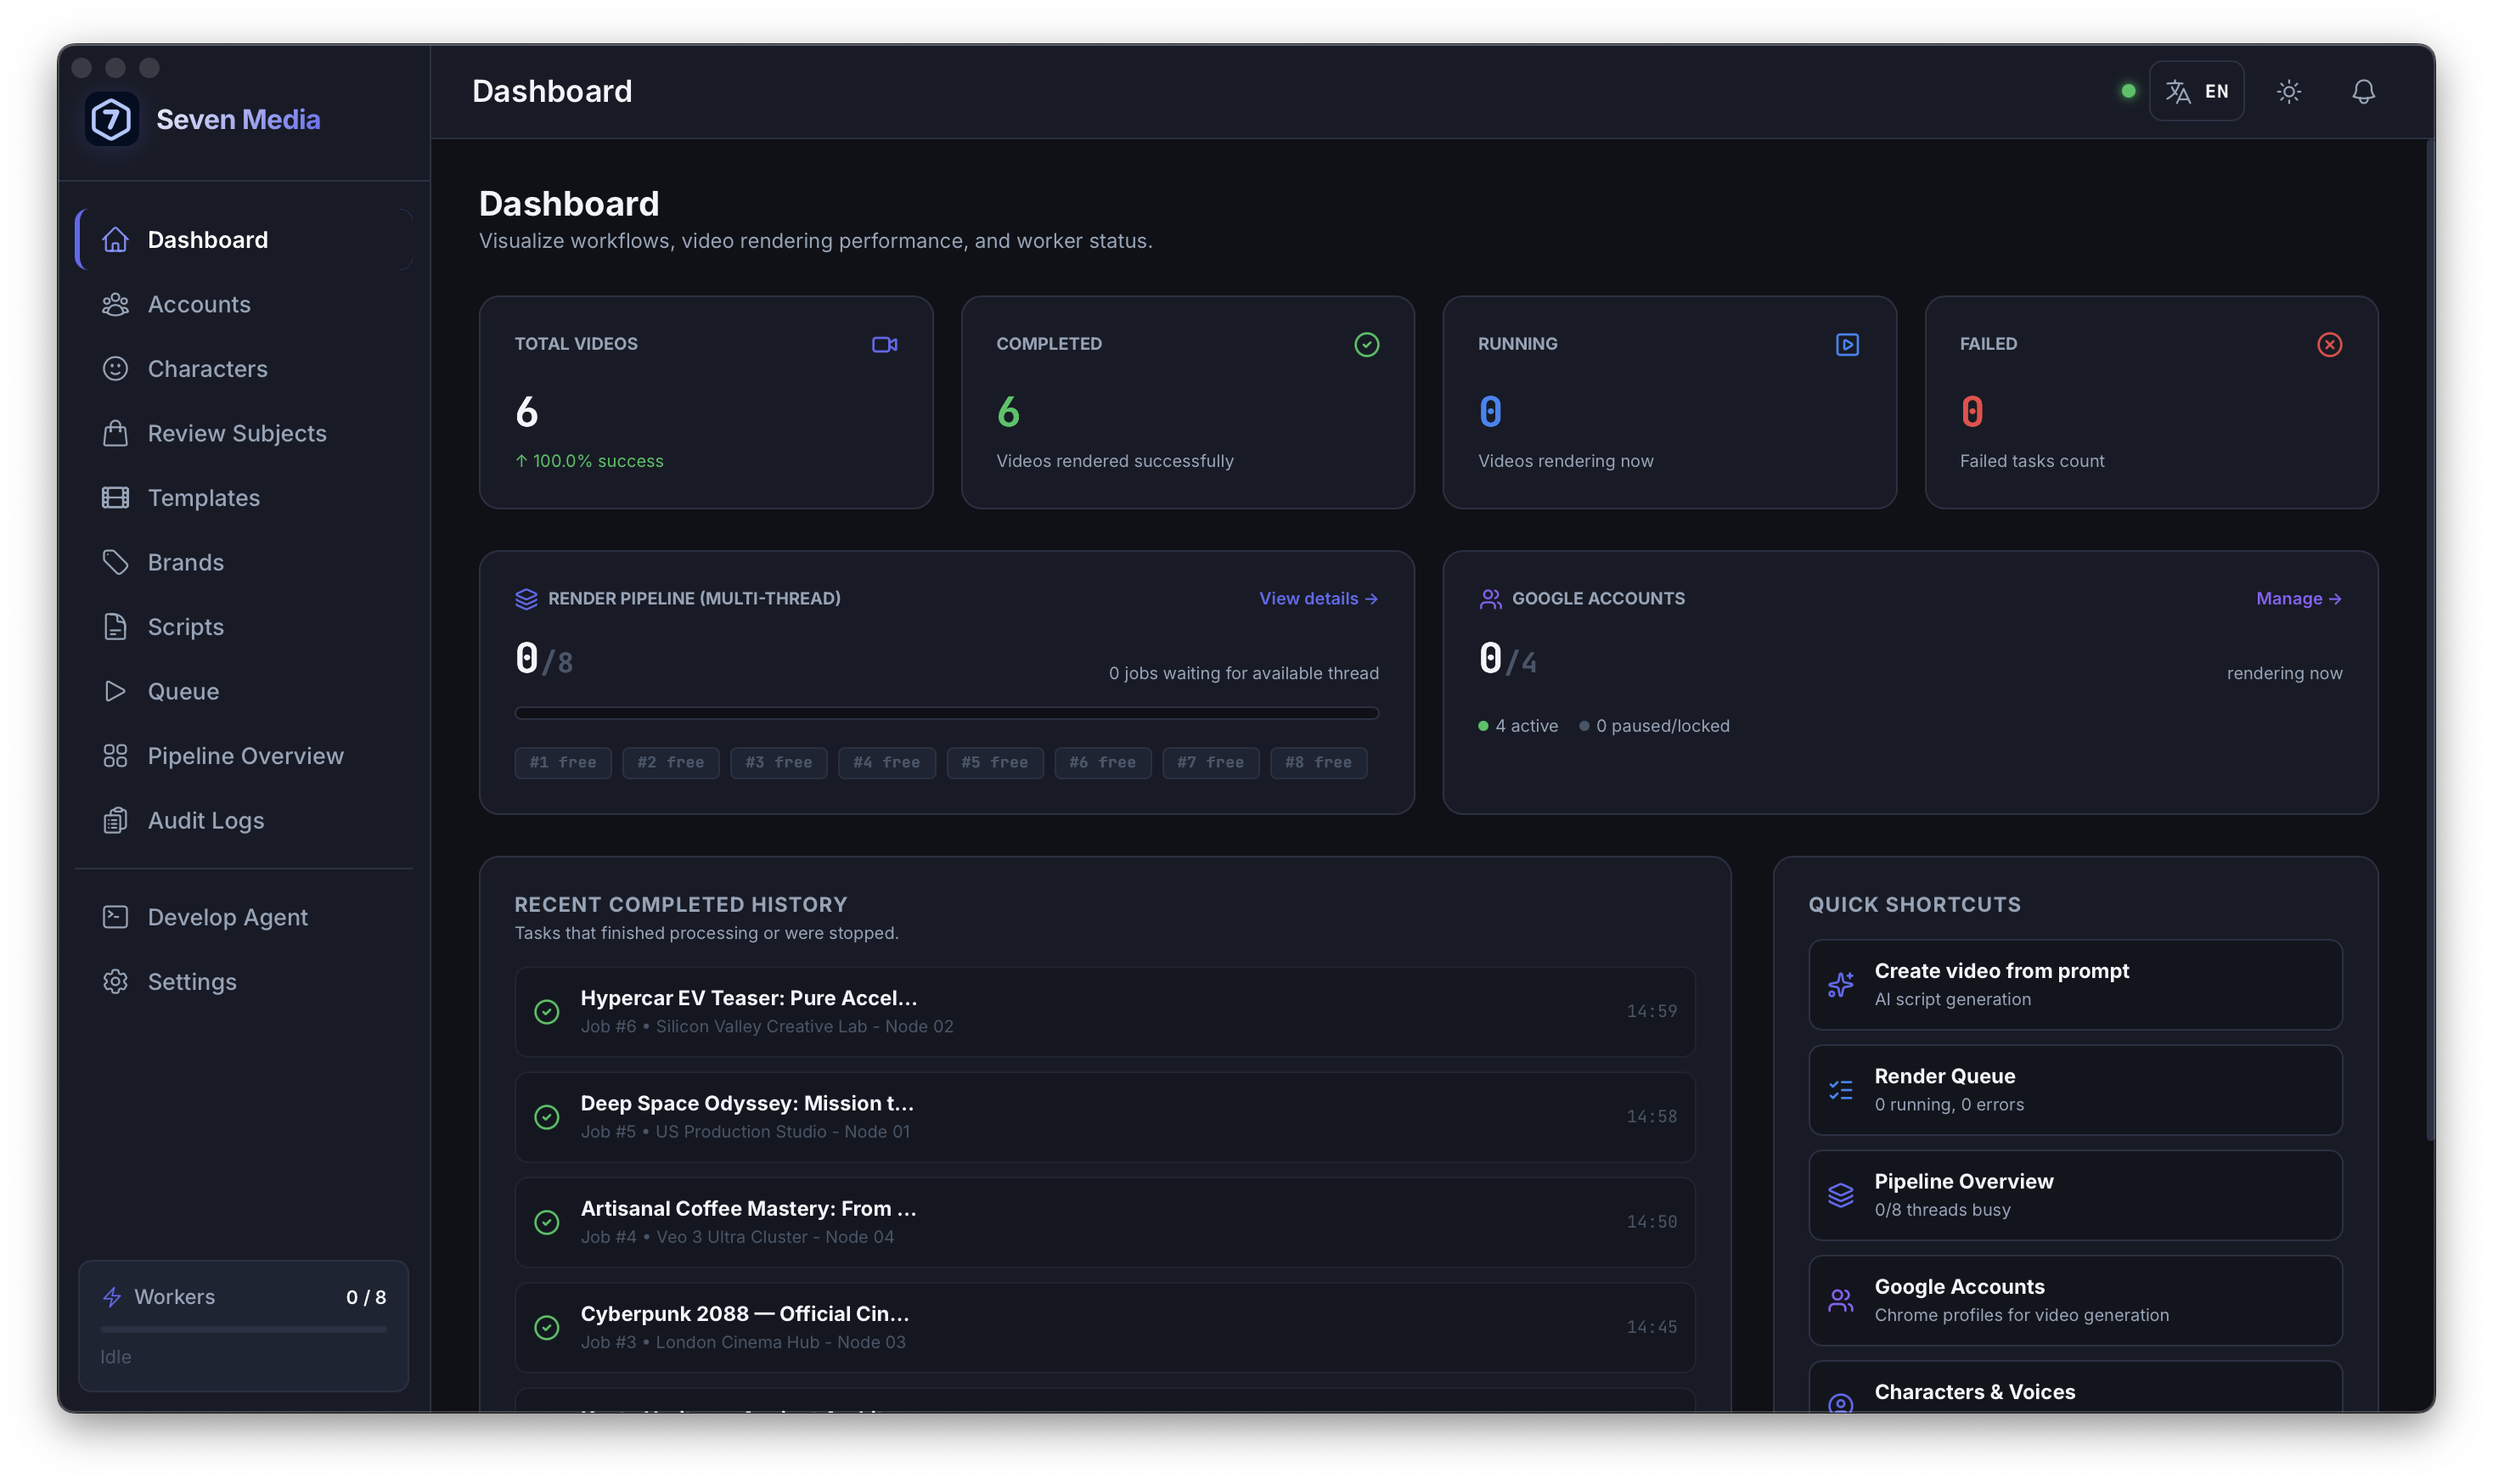Click thread chip #1 free
2493x1484 pixels.
point(562,763)
